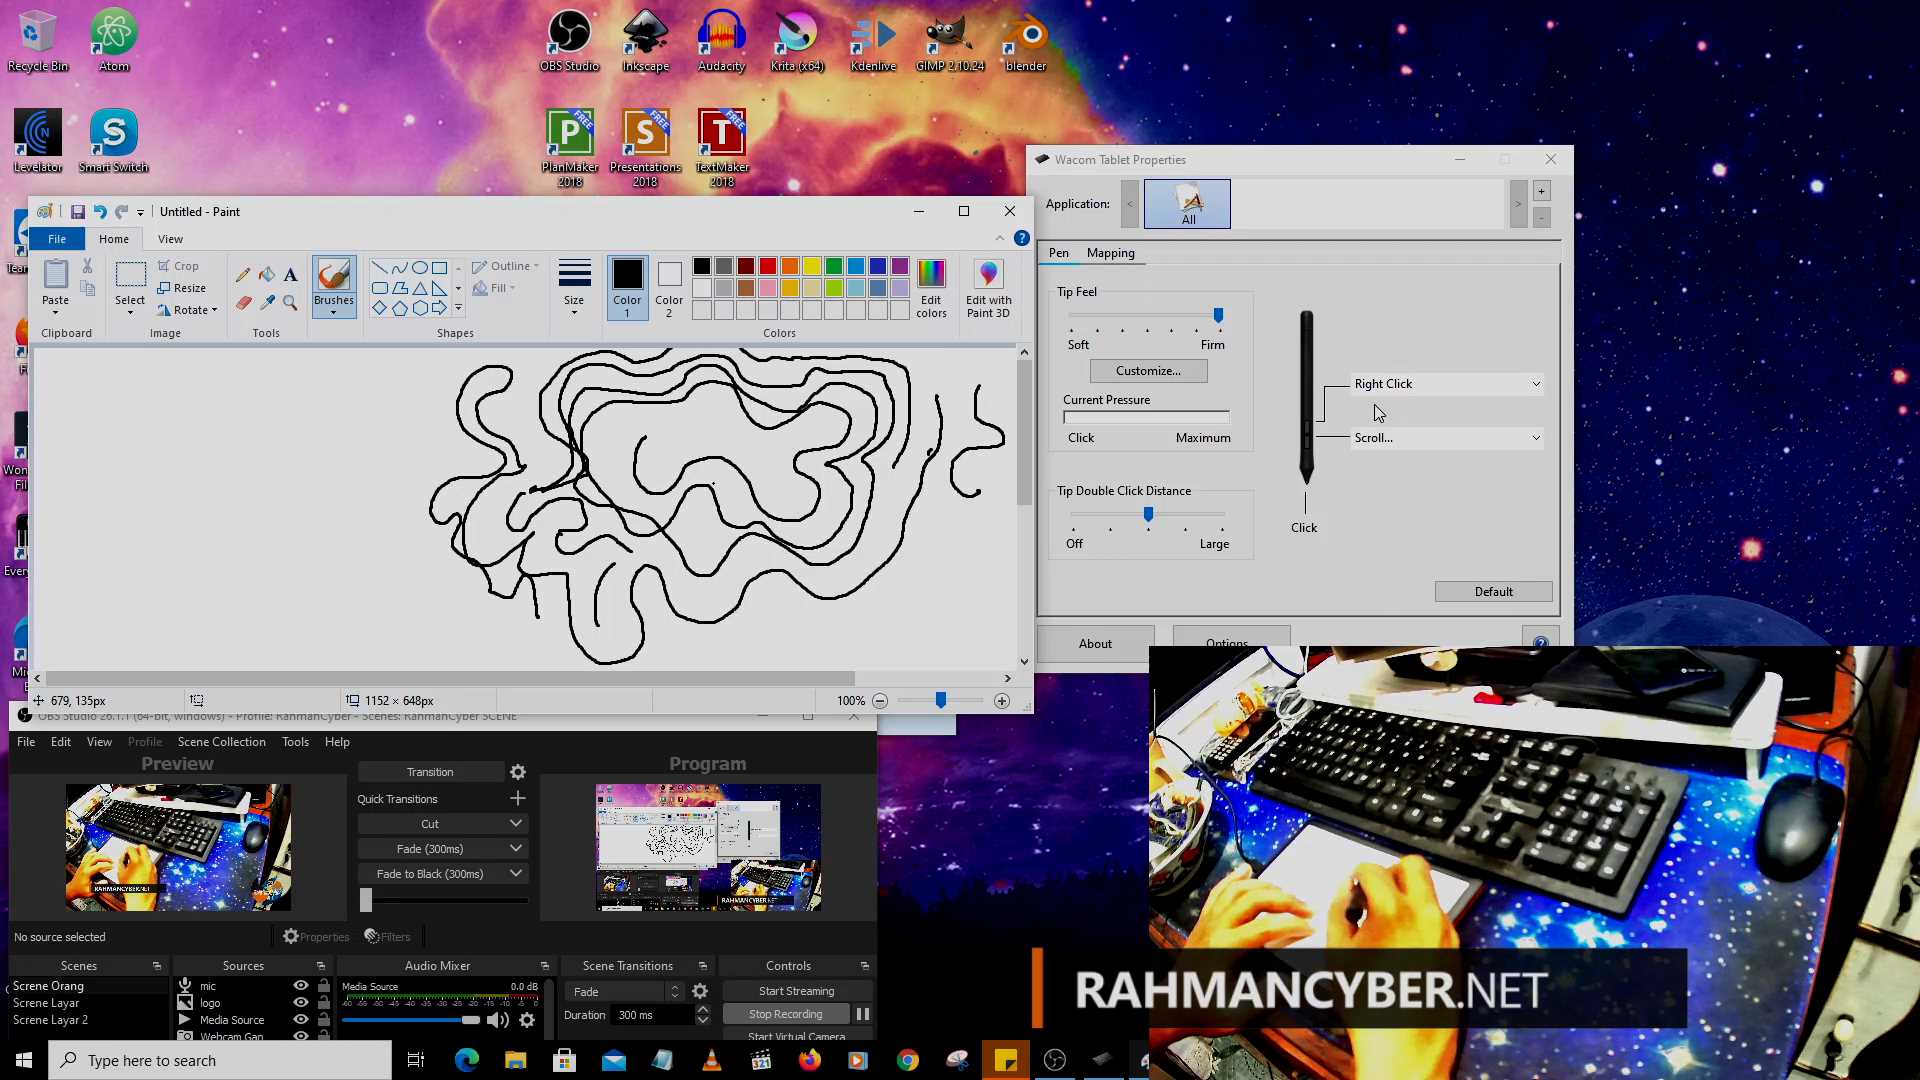1920x1080 pixels.
Task: Click Default button in Wacom properties
Action: pyautogui.click(x=1493, y=592)
